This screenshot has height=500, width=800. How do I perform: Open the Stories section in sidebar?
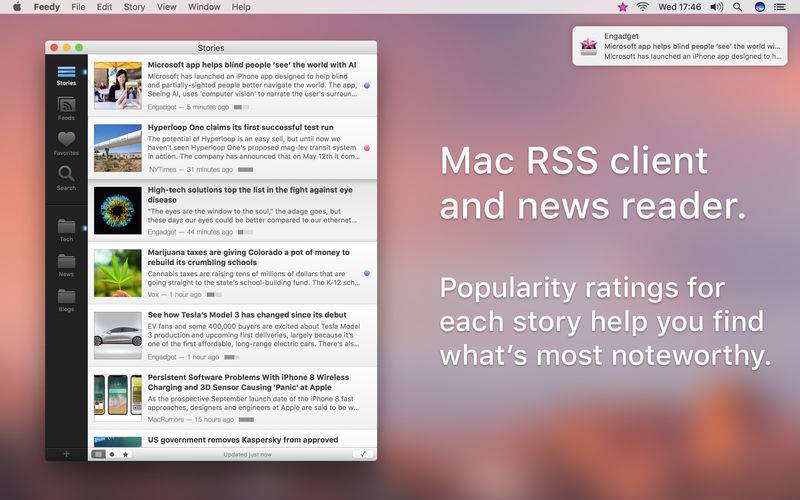(x=66, y=76)
